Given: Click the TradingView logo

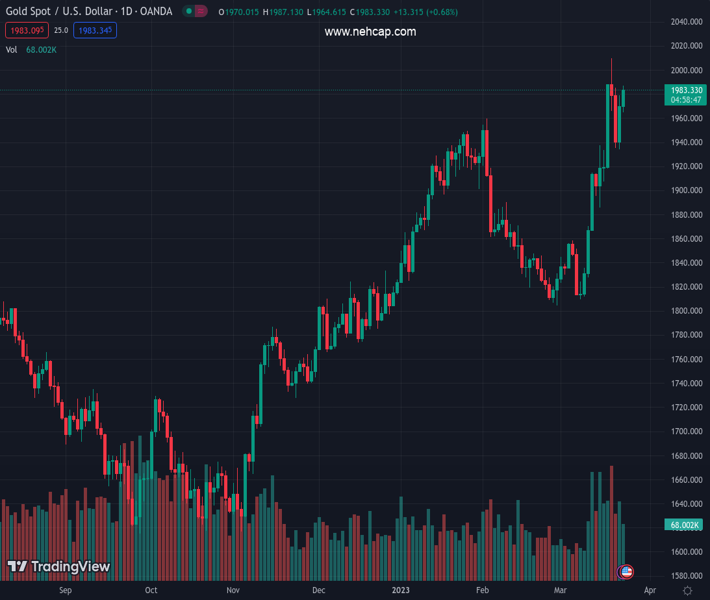Looking at the screenshot, I should pyautogui.click(x=58, y=566).
